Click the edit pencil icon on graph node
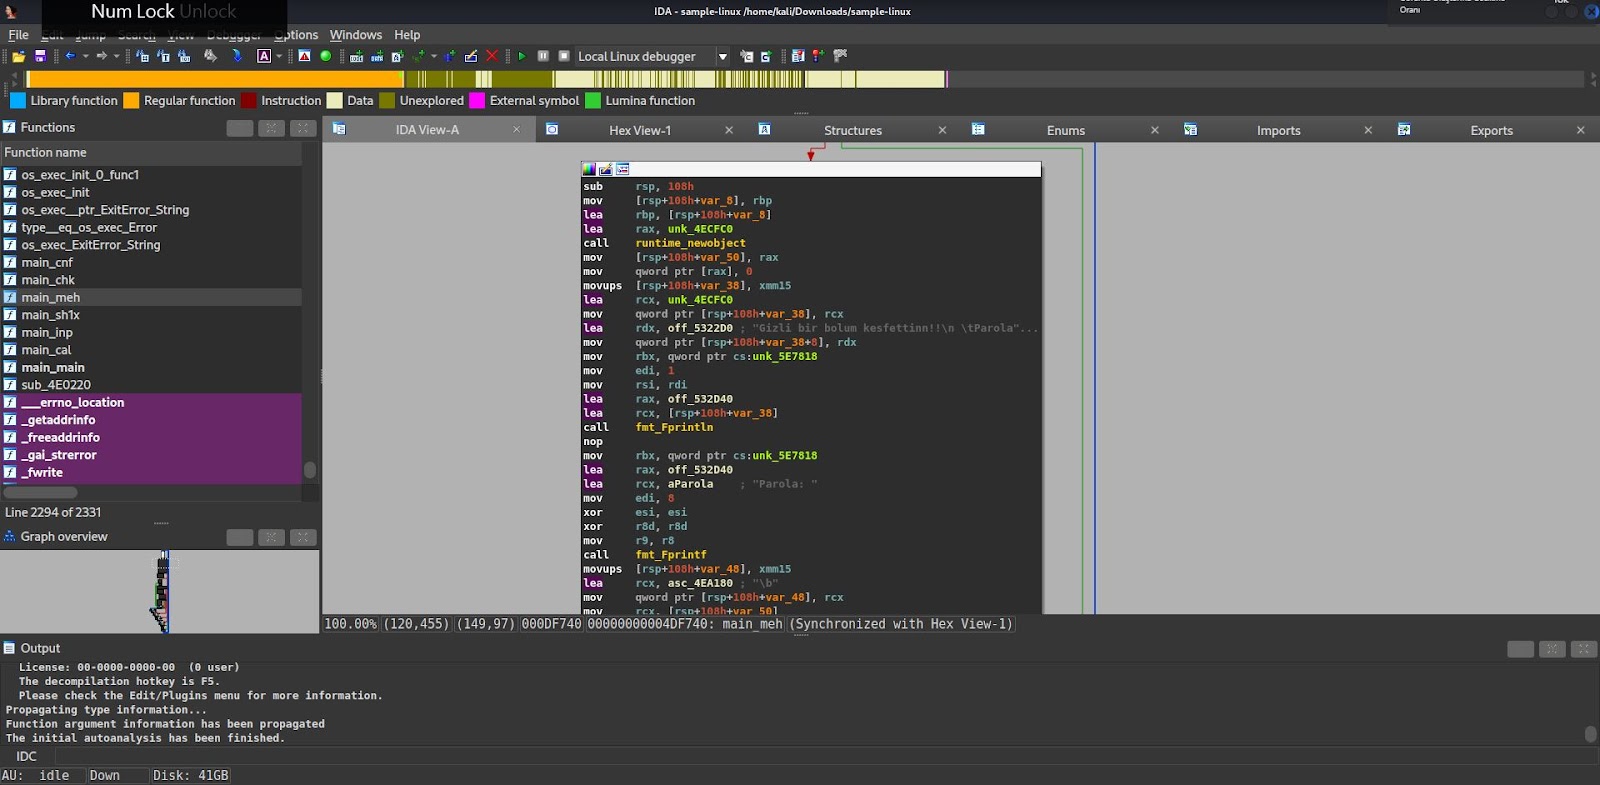Screen dimensions: 1600x785 (x=606, y=169)
